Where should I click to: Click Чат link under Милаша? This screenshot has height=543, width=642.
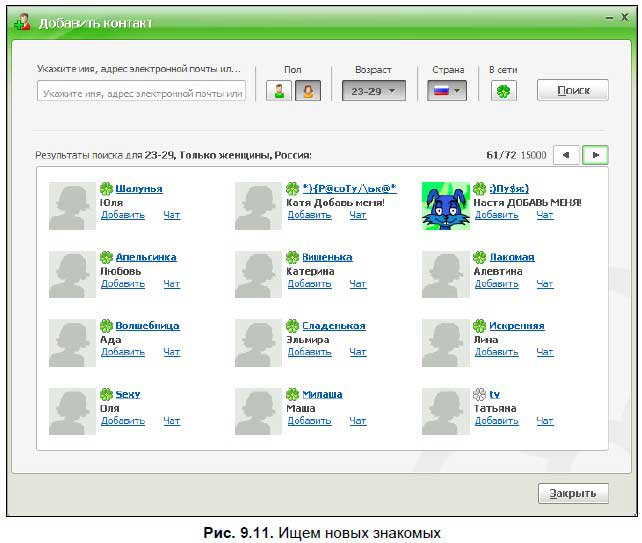tap(358, 421)
